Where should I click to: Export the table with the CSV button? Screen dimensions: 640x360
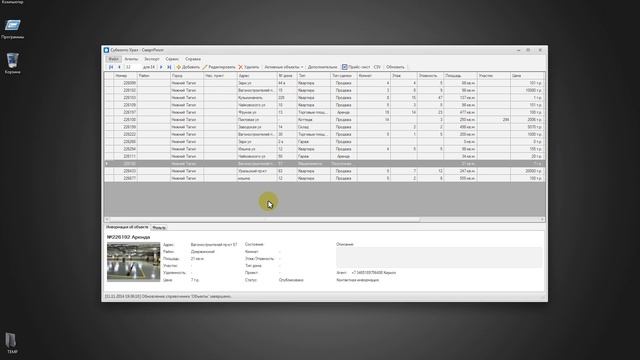(x=377, y=67)
